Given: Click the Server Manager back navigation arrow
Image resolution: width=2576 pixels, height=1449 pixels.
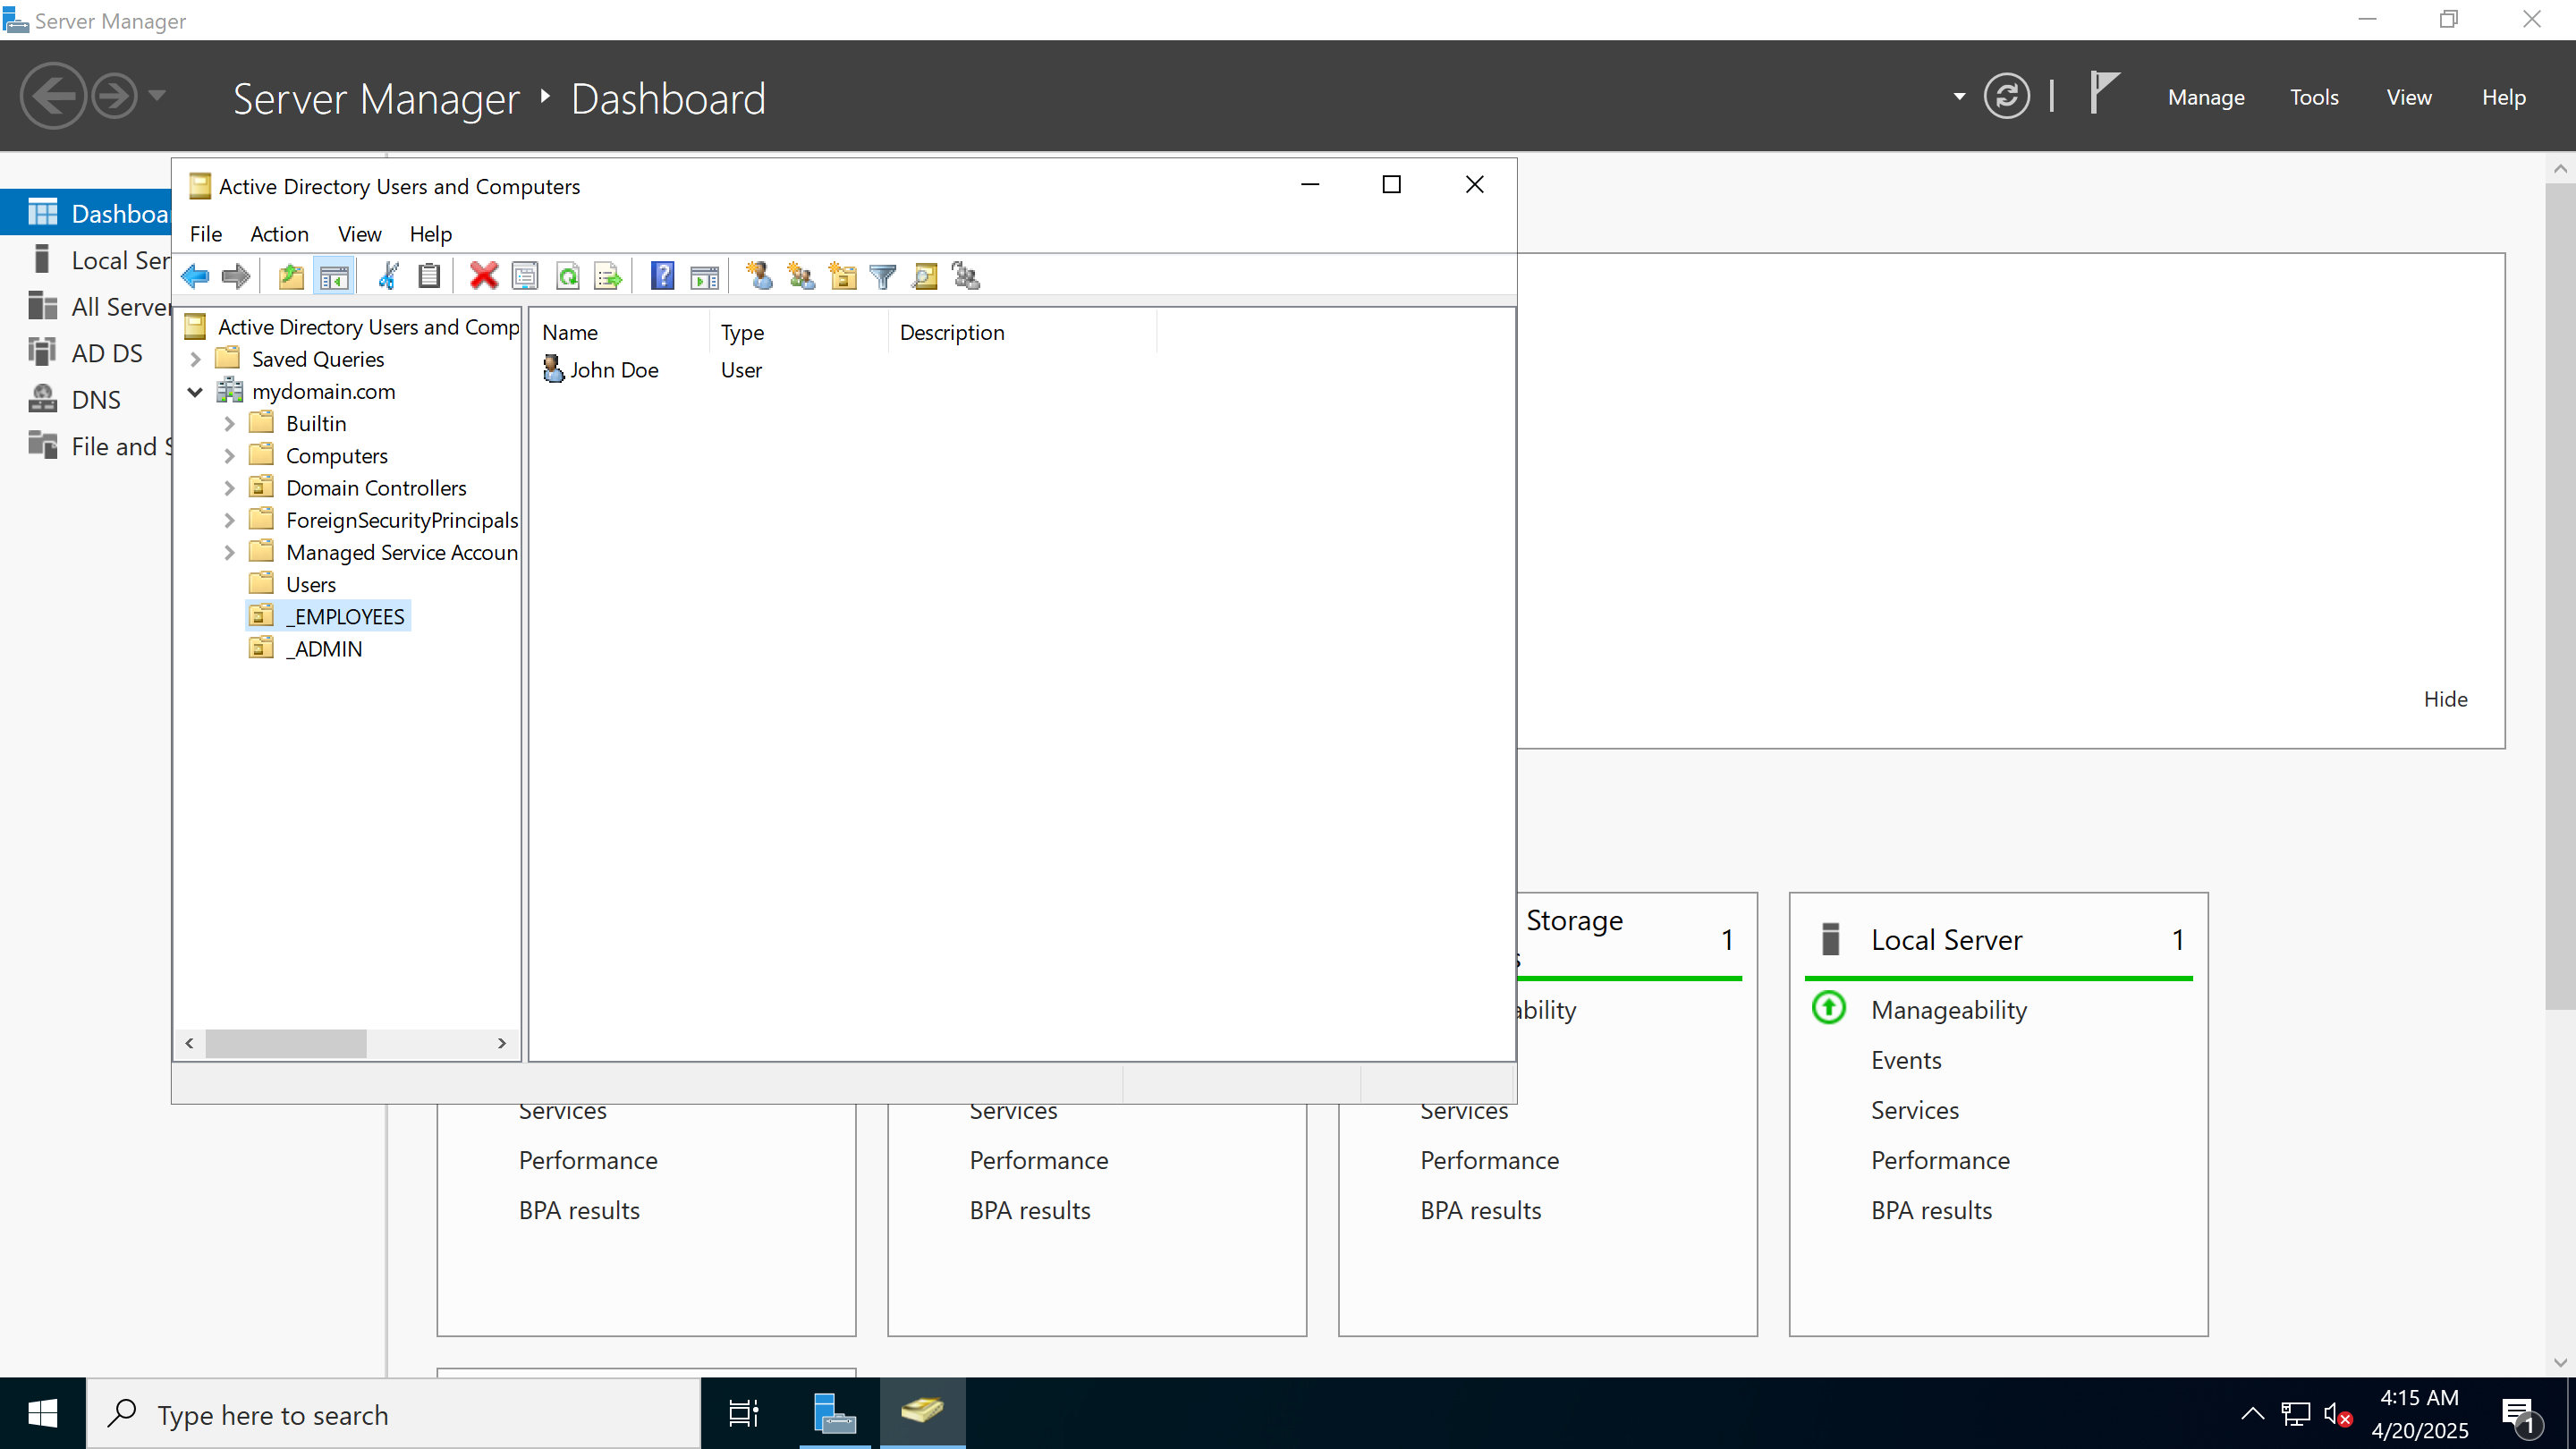Looking at the screenshot, I should [53, 96].
